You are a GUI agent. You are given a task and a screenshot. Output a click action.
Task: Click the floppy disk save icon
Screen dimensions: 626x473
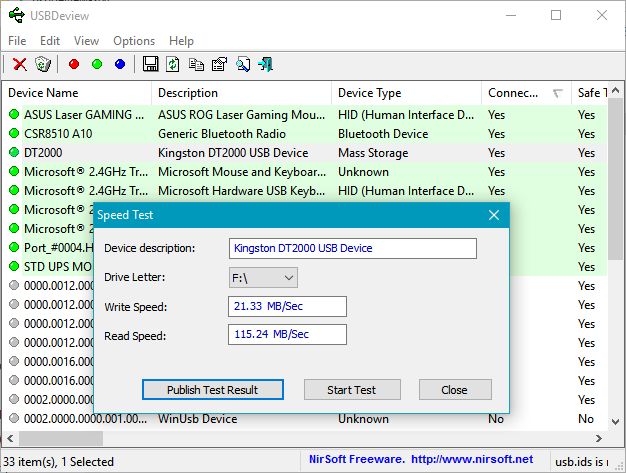pos(151,64)
